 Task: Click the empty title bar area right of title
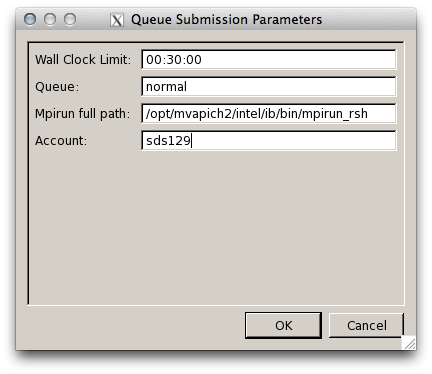[x=367, y=19]
